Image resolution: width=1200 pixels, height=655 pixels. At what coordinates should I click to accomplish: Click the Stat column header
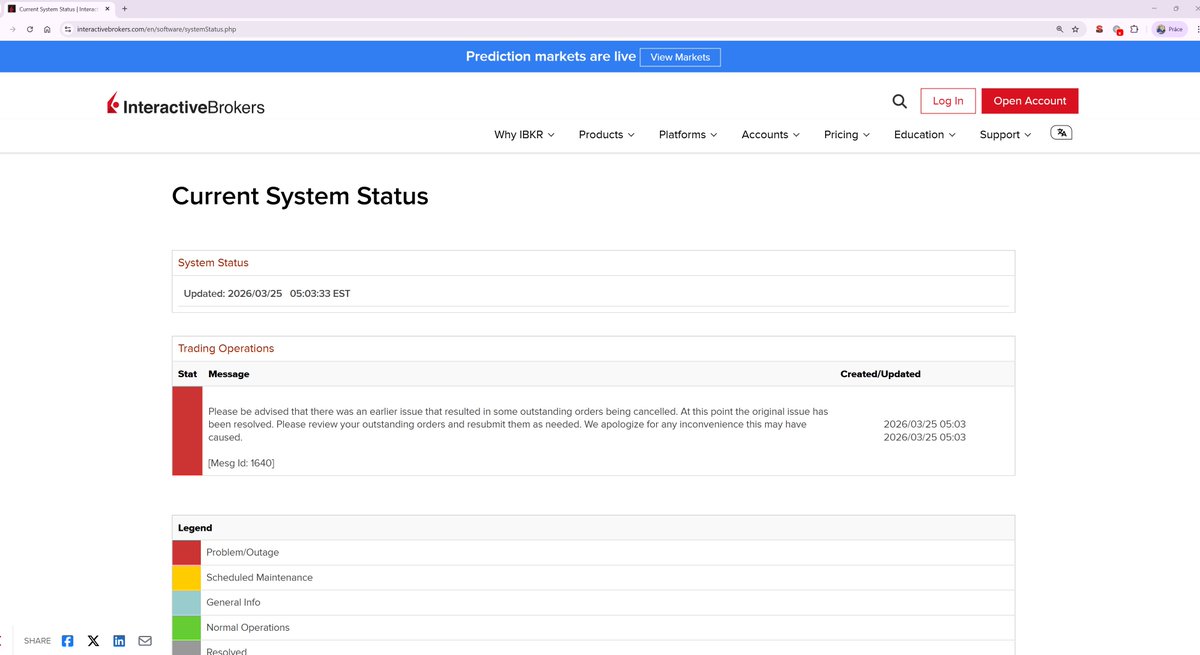[187, 374]
